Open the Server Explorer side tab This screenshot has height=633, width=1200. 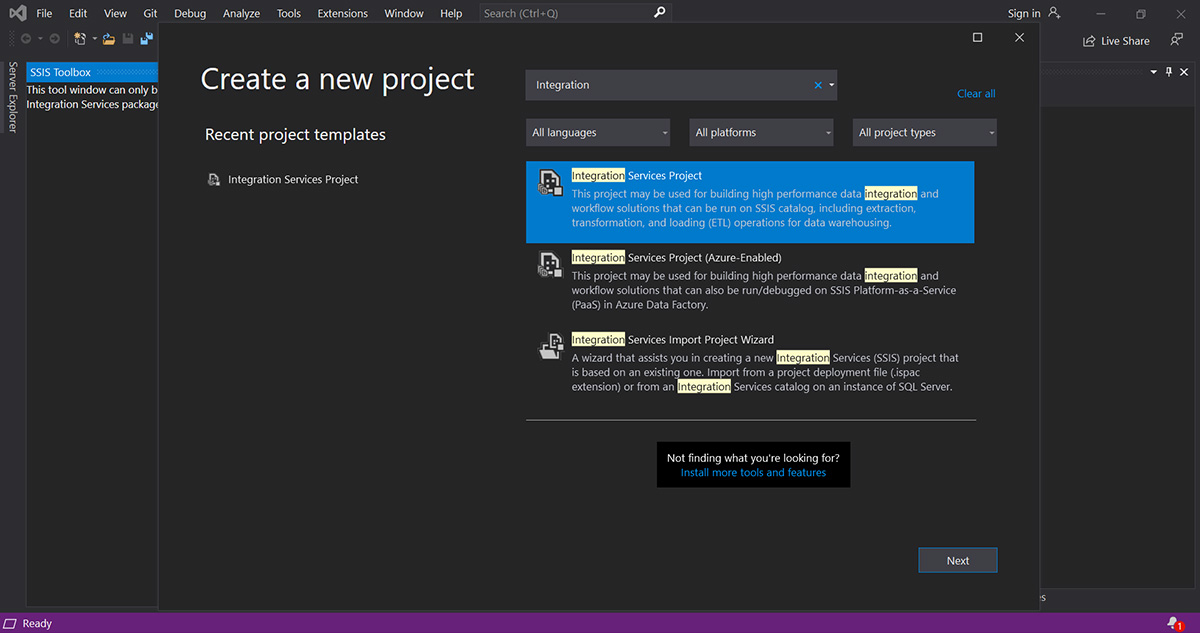pos(12,97)
